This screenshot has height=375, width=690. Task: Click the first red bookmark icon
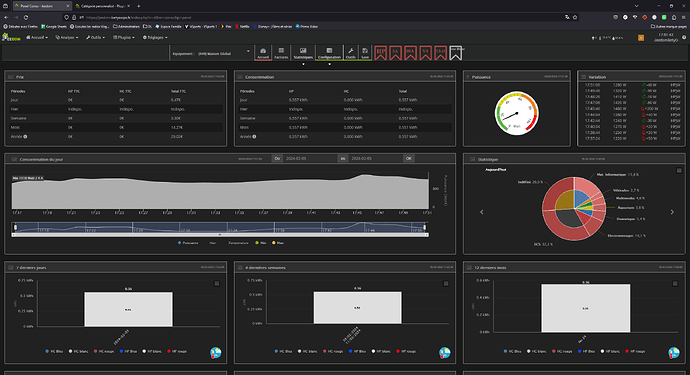381,53
